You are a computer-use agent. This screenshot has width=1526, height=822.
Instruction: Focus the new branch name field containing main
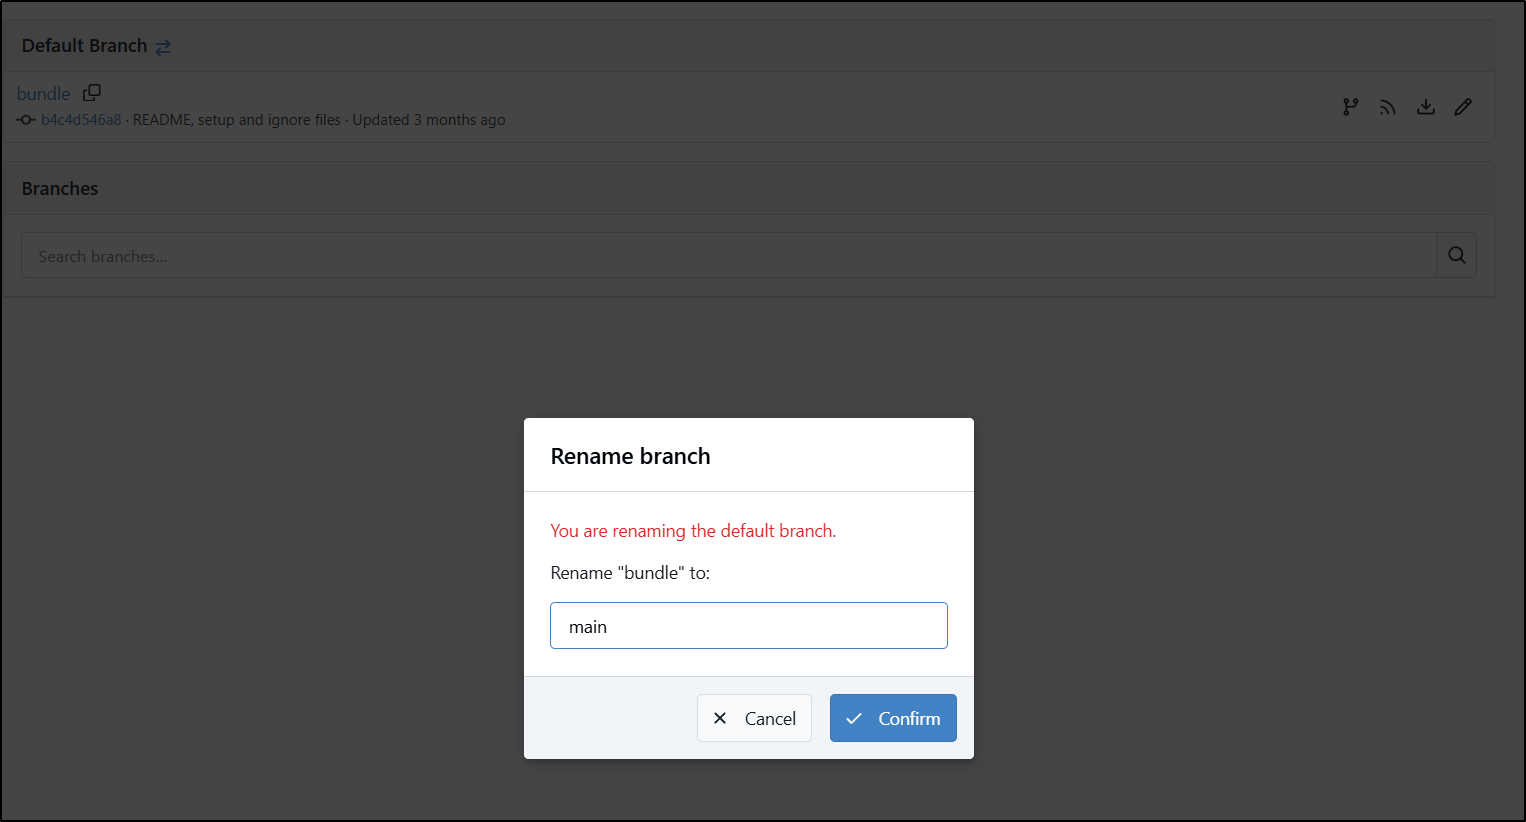point(749,626)
